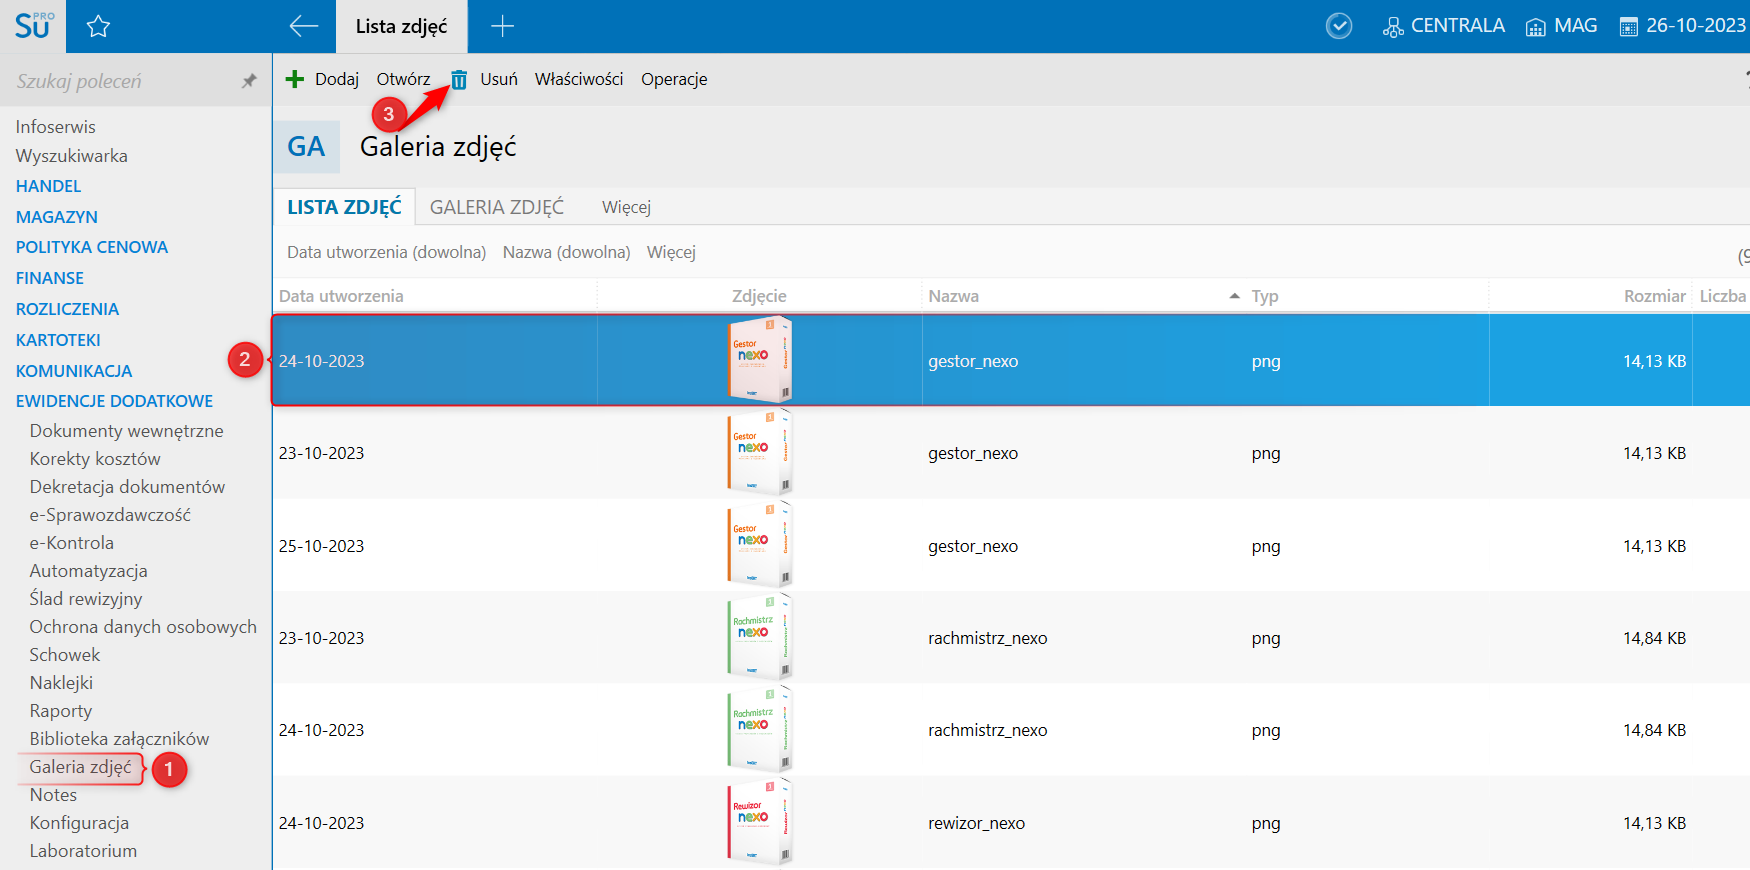Open the Infoserwis link
The width and height of the screenshot is (1750, 870).
pos(56,127)
